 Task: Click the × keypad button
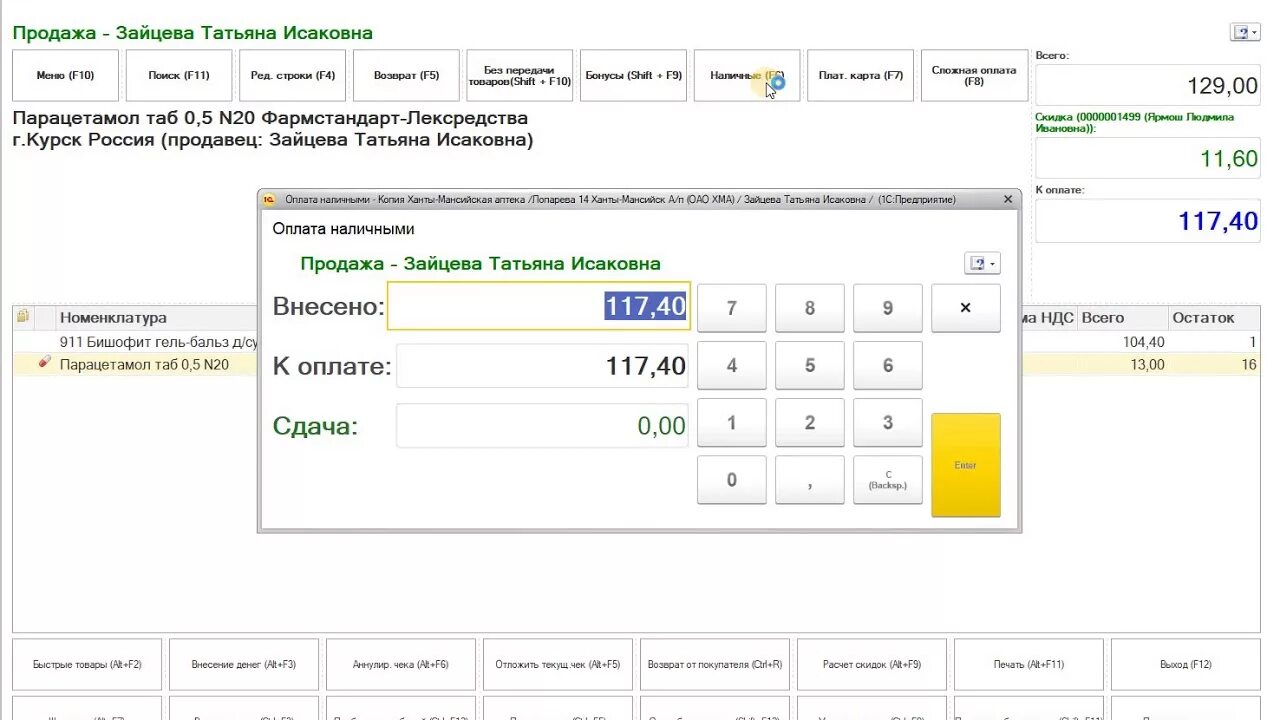pyautogui.click(x=966, y=308)
